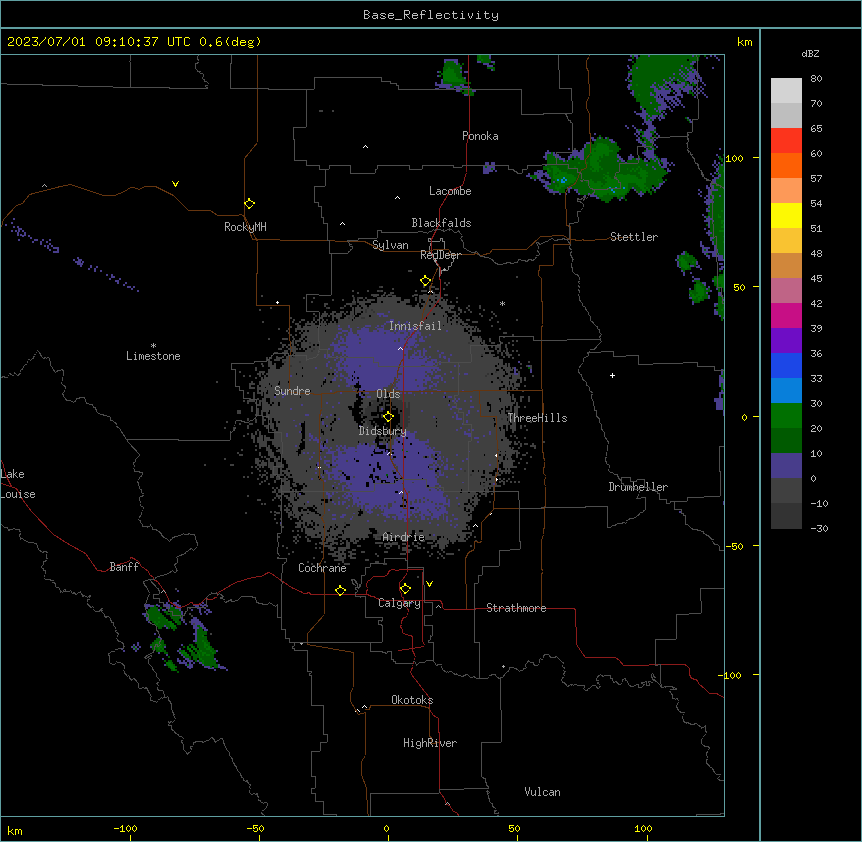Click the 2023/07/01 09:10:37 UTC timestamp
The width and height of the screenshot is (862, 842).
click(98, 42)
